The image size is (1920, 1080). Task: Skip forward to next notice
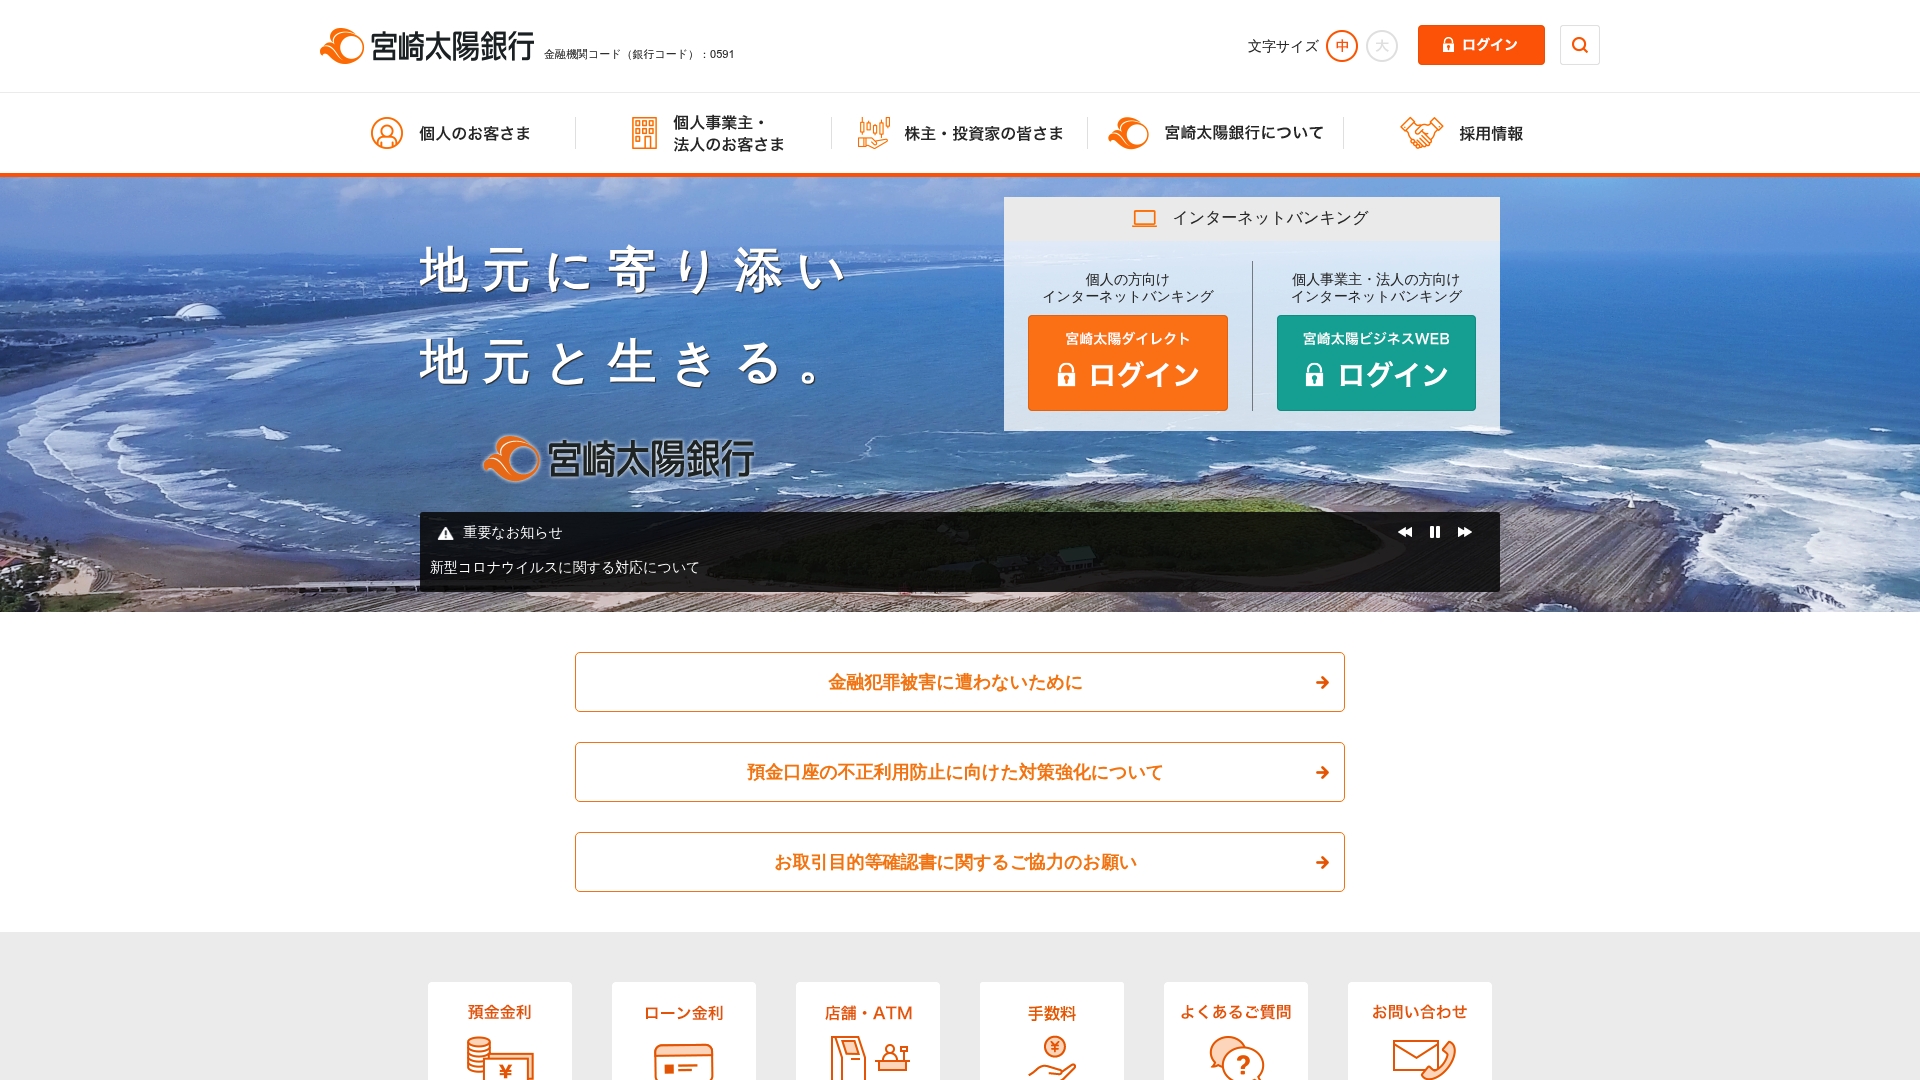coord(1465,532)
